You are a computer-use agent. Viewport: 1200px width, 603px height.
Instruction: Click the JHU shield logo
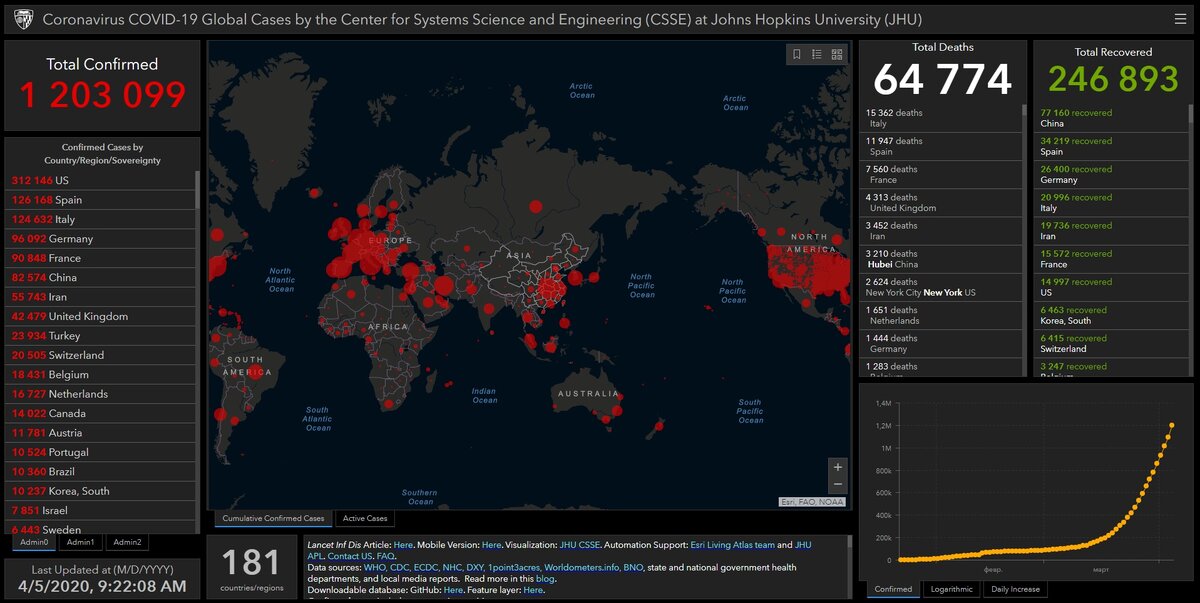[24, 19]
